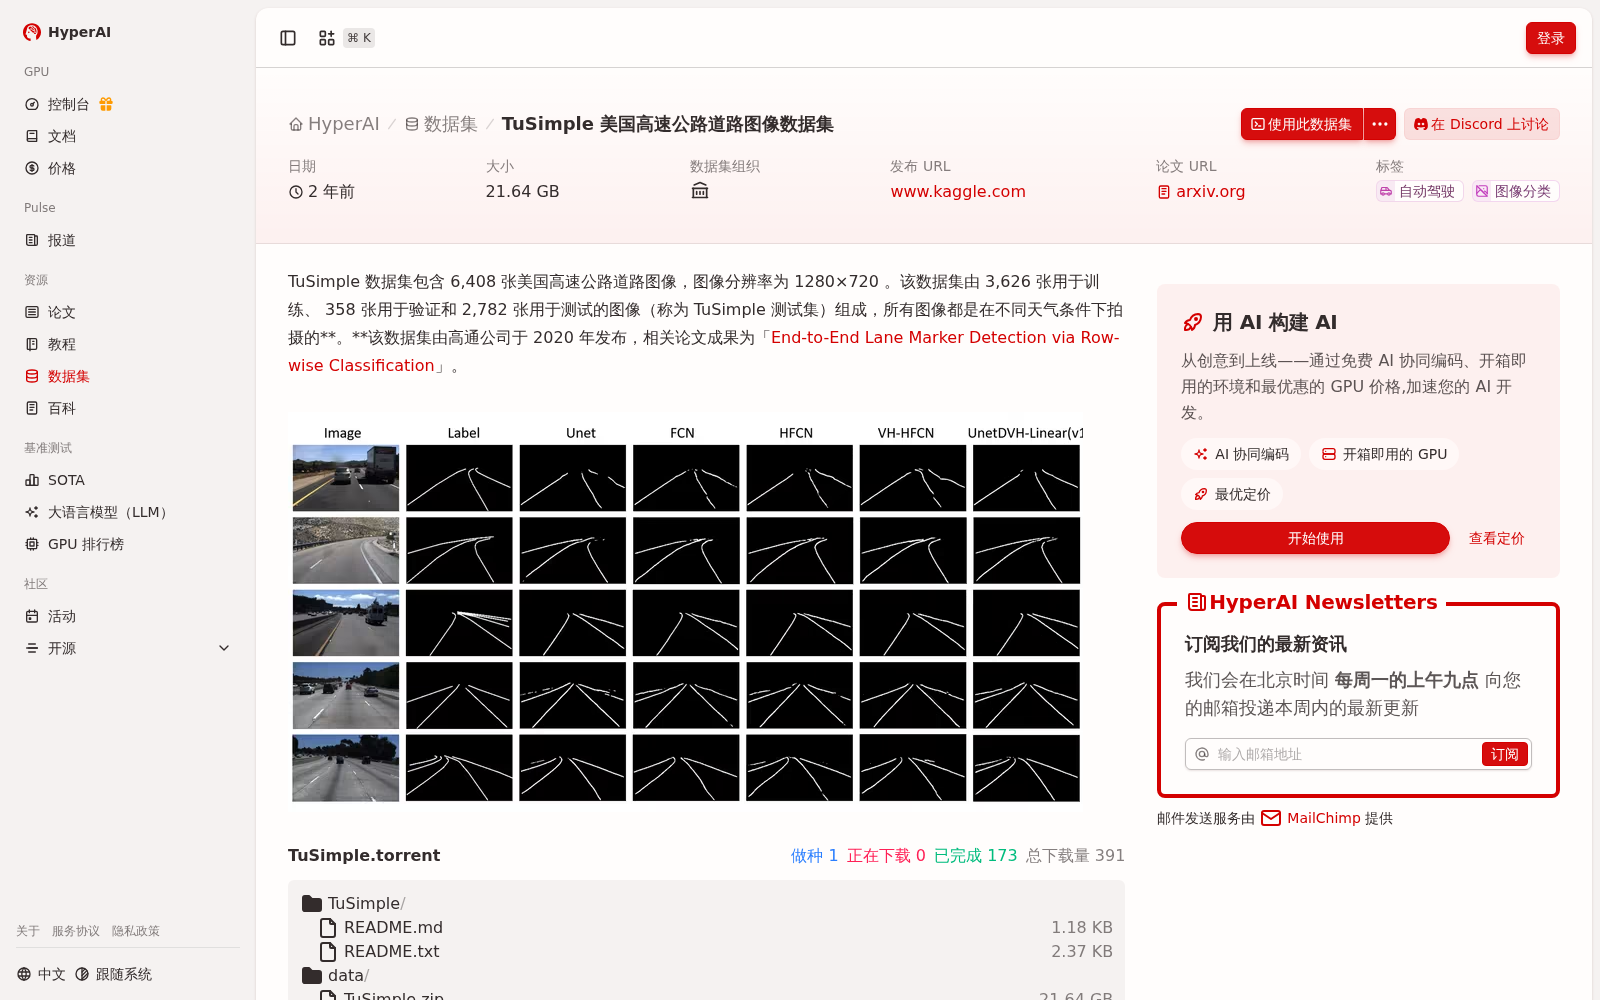Open 隐私政策 footer link

pyautogui.click(x=136, y=931)
